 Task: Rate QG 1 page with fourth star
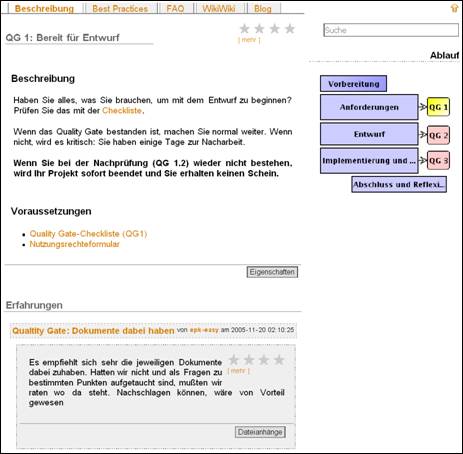pos(290,29)
